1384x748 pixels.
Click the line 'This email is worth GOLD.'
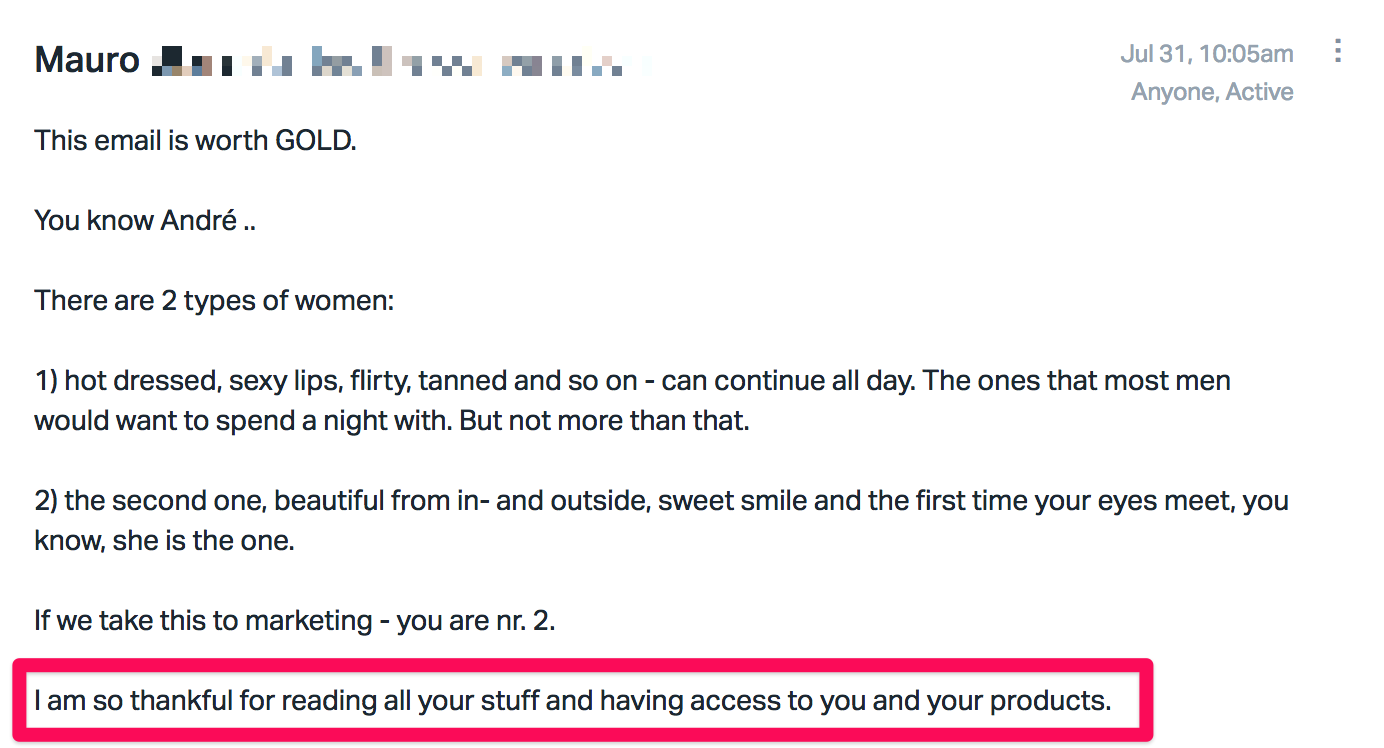[x=196, y=140]
